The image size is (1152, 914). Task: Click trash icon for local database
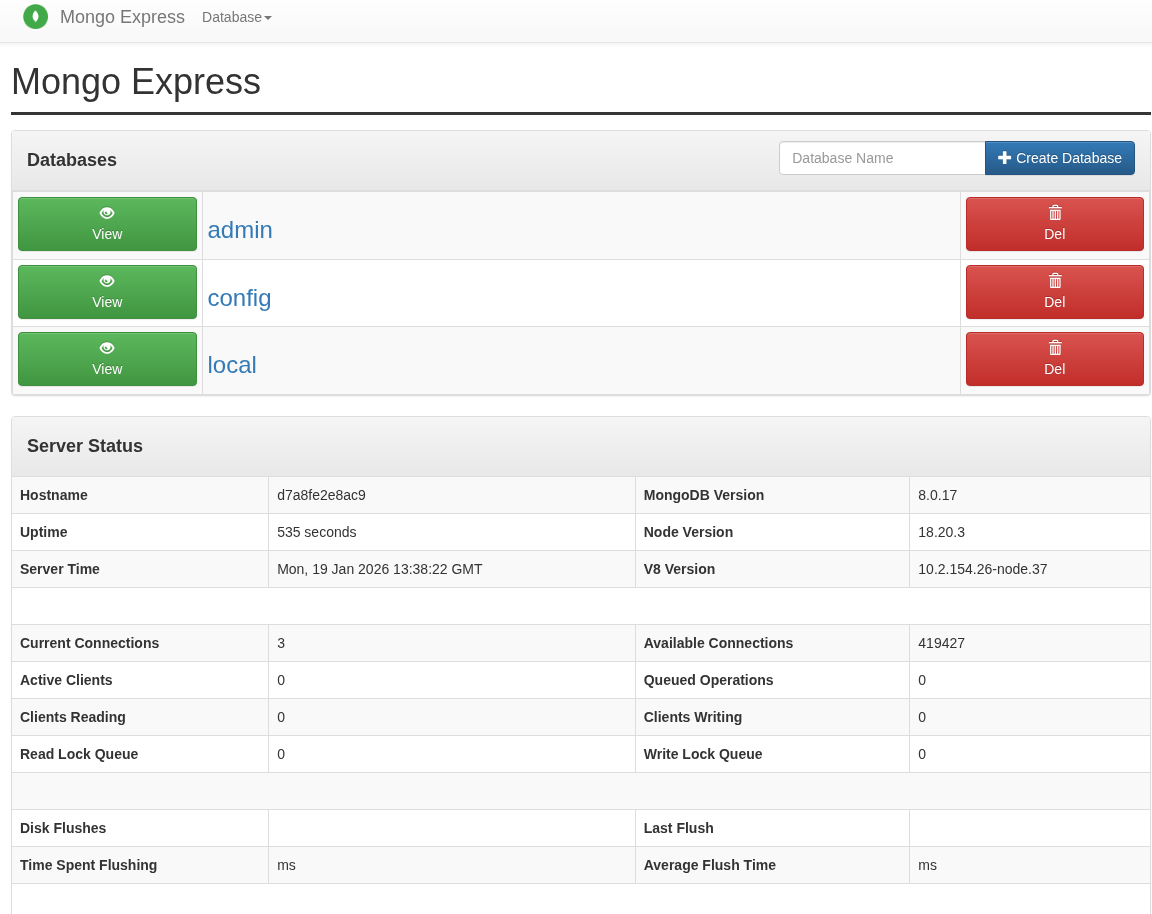point(1055,348)
